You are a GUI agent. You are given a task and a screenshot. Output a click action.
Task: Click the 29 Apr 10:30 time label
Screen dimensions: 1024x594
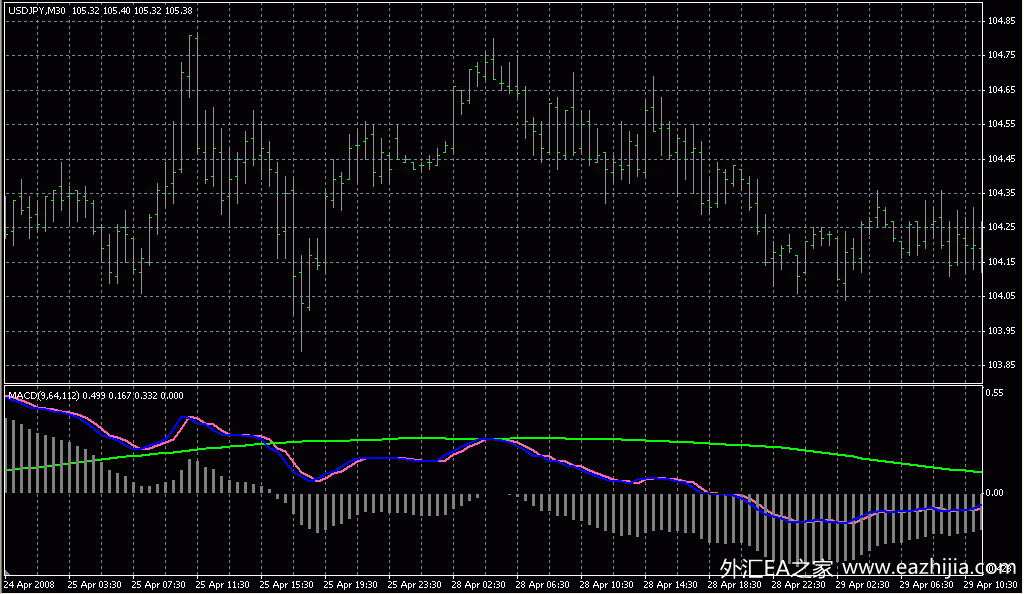(x=990, y=585)
